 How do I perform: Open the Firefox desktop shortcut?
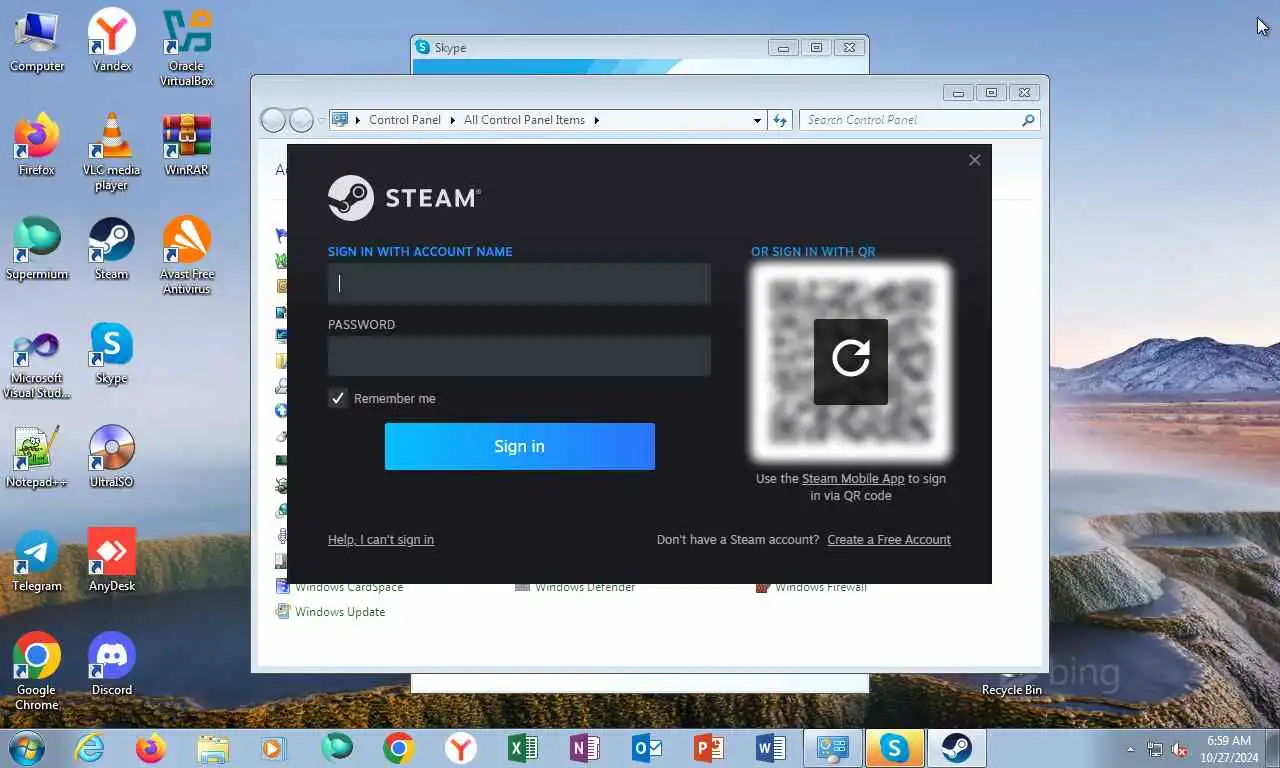tap(37, 145)
